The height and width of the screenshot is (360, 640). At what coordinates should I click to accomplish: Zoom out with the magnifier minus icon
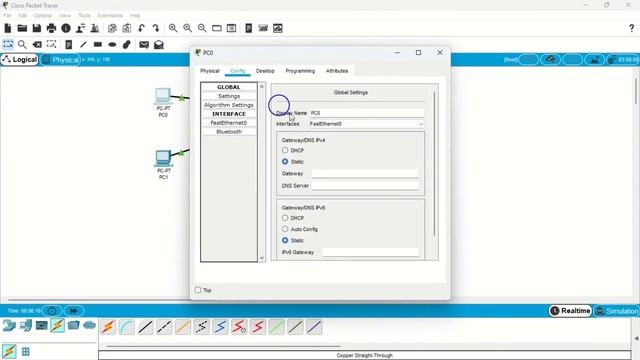[202, 28]
